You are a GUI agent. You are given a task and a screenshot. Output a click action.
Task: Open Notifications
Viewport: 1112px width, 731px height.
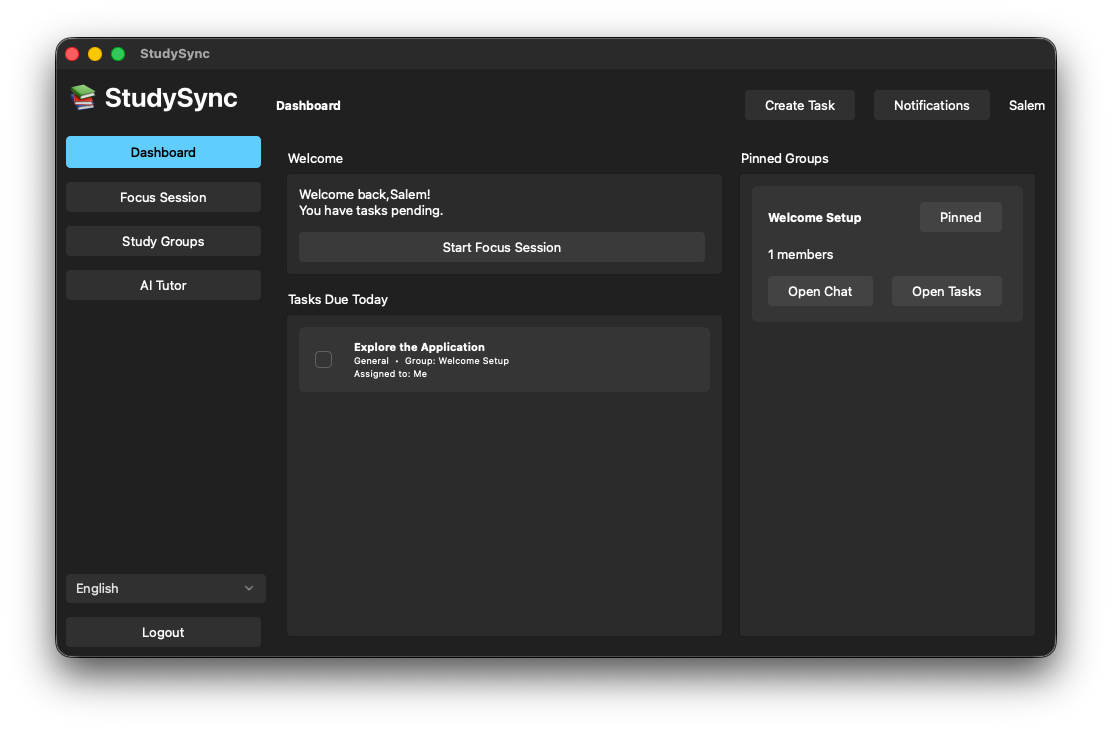point(931,105)
